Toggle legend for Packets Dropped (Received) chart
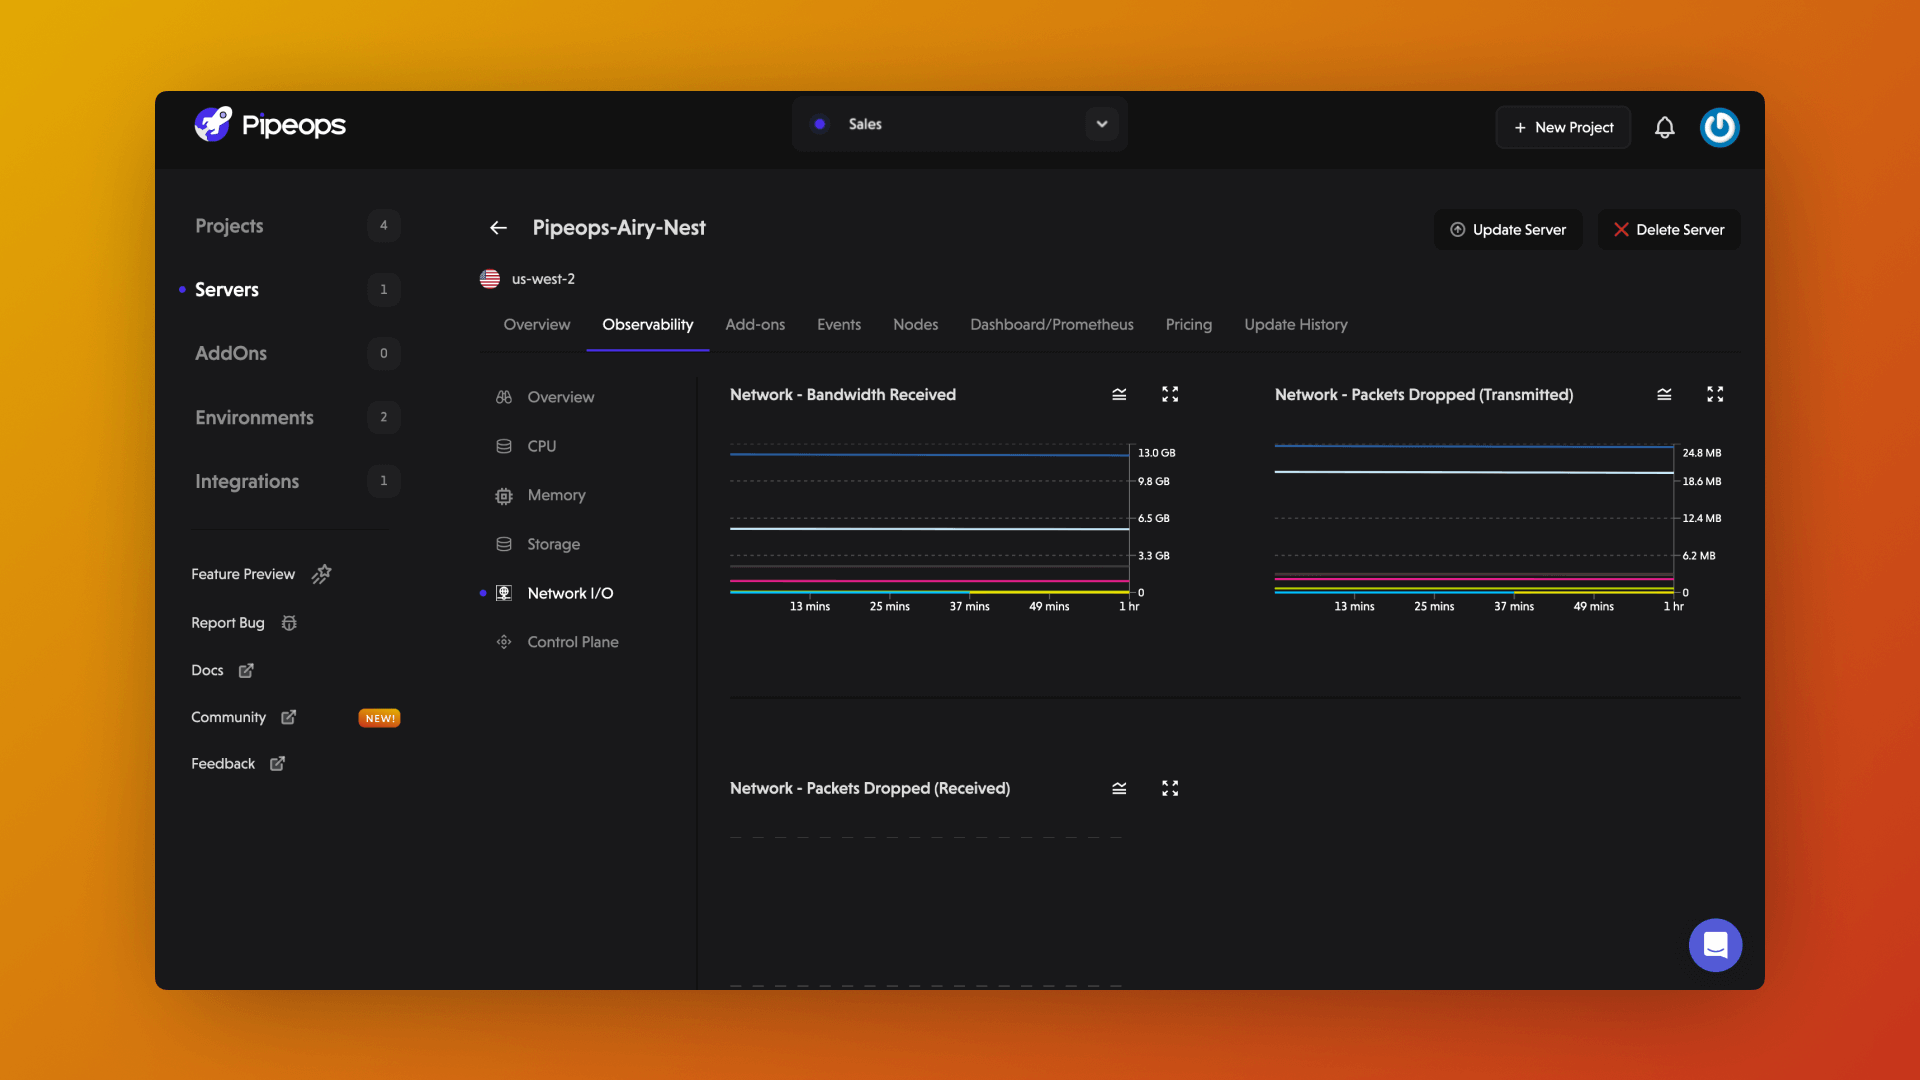This screenshot has width=1920, height=1080. 1119,789
